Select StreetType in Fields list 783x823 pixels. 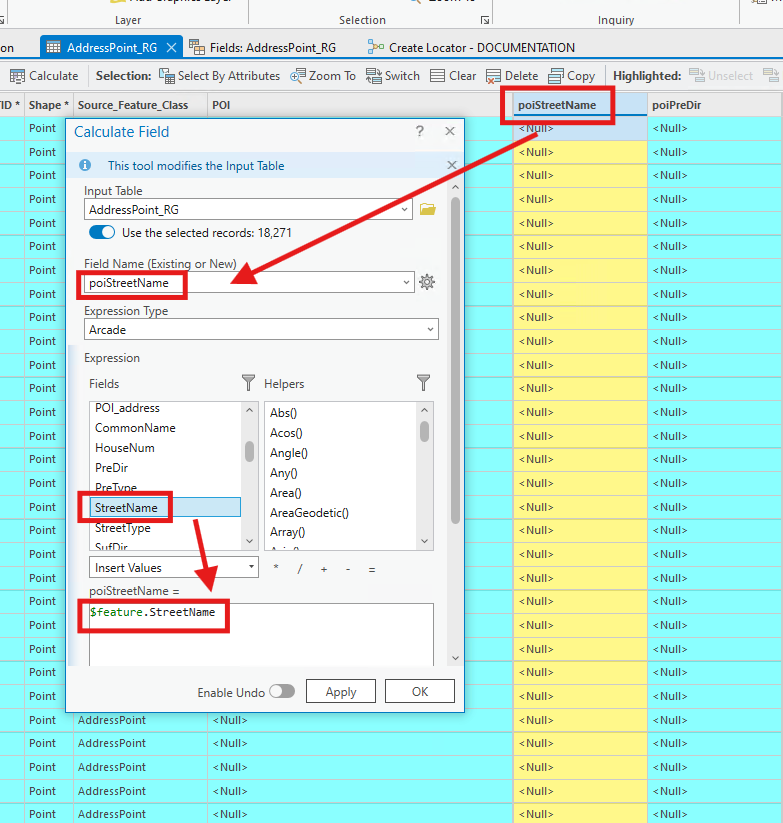(x=165, y=527)
